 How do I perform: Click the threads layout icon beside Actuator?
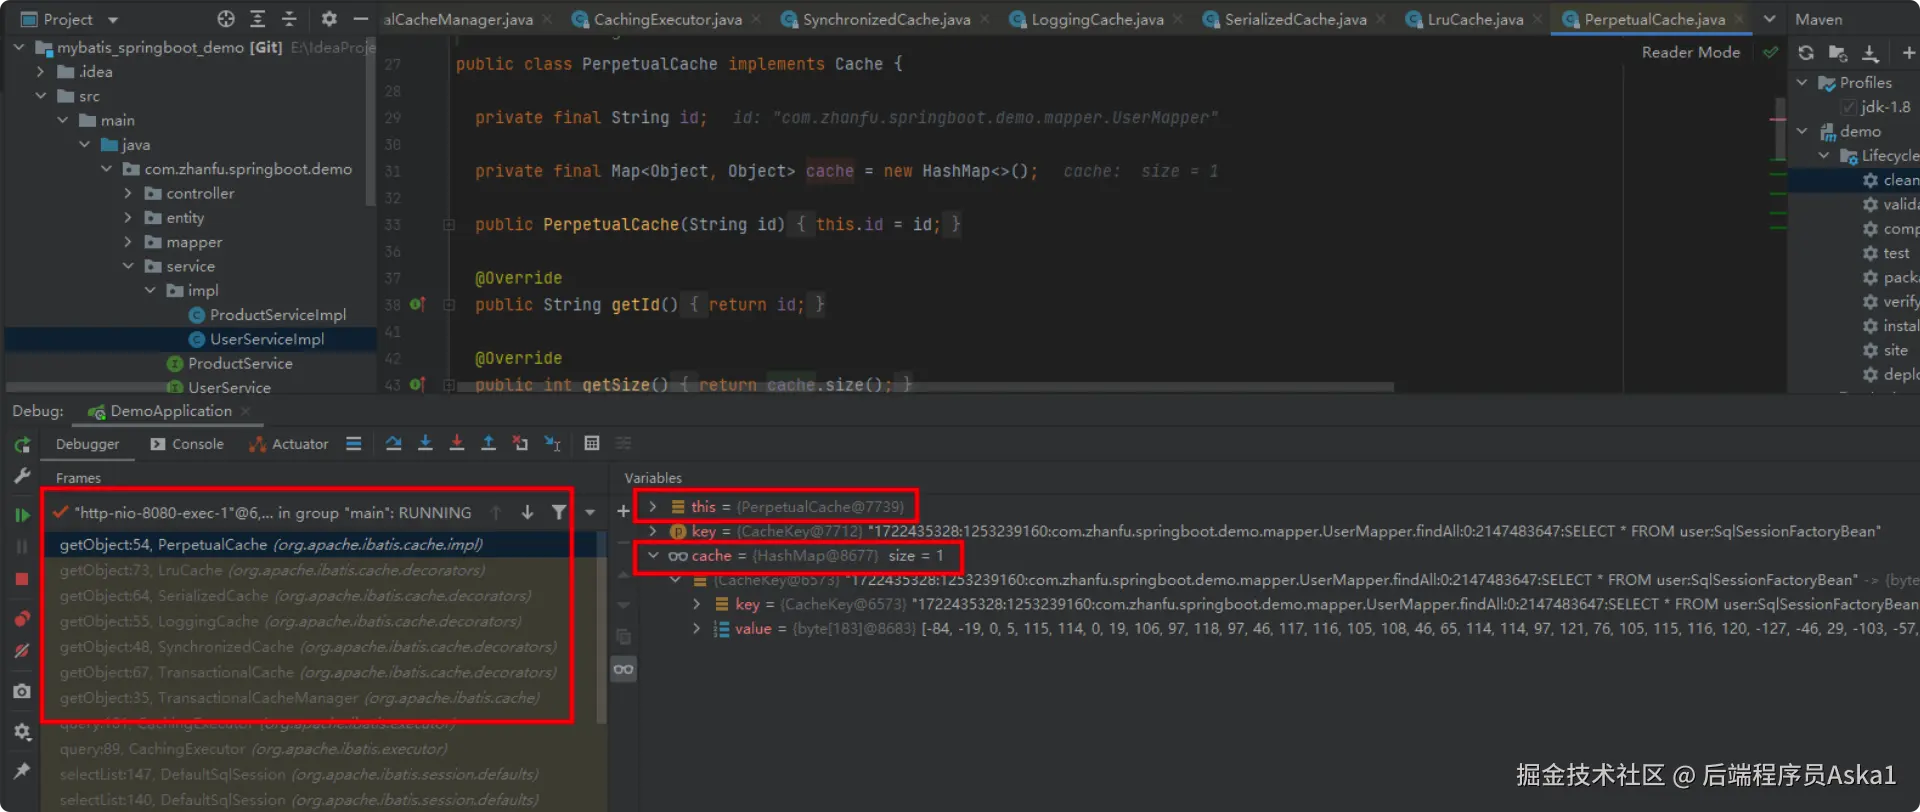pos(354,443)
